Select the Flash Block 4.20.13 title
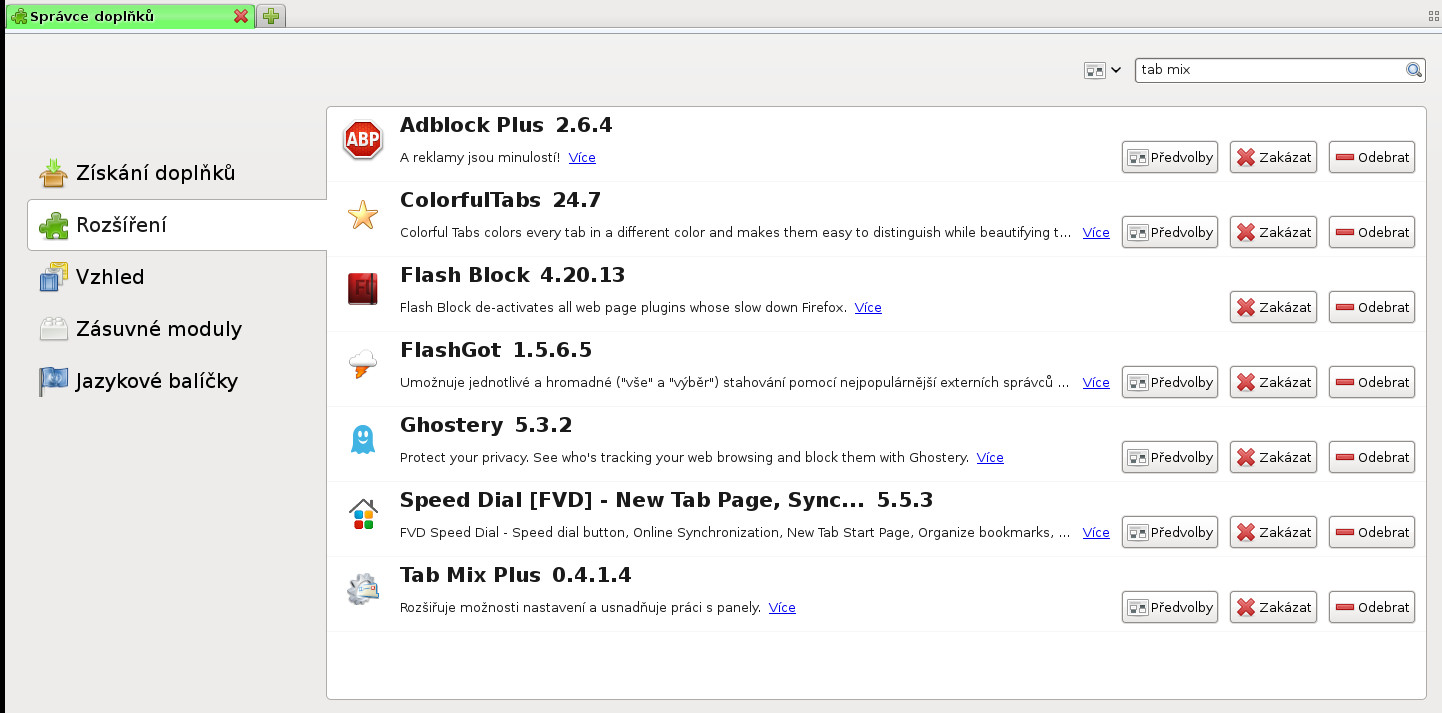Image resolution: width=1442 pixels, height=713 pixels. [512, 275]
